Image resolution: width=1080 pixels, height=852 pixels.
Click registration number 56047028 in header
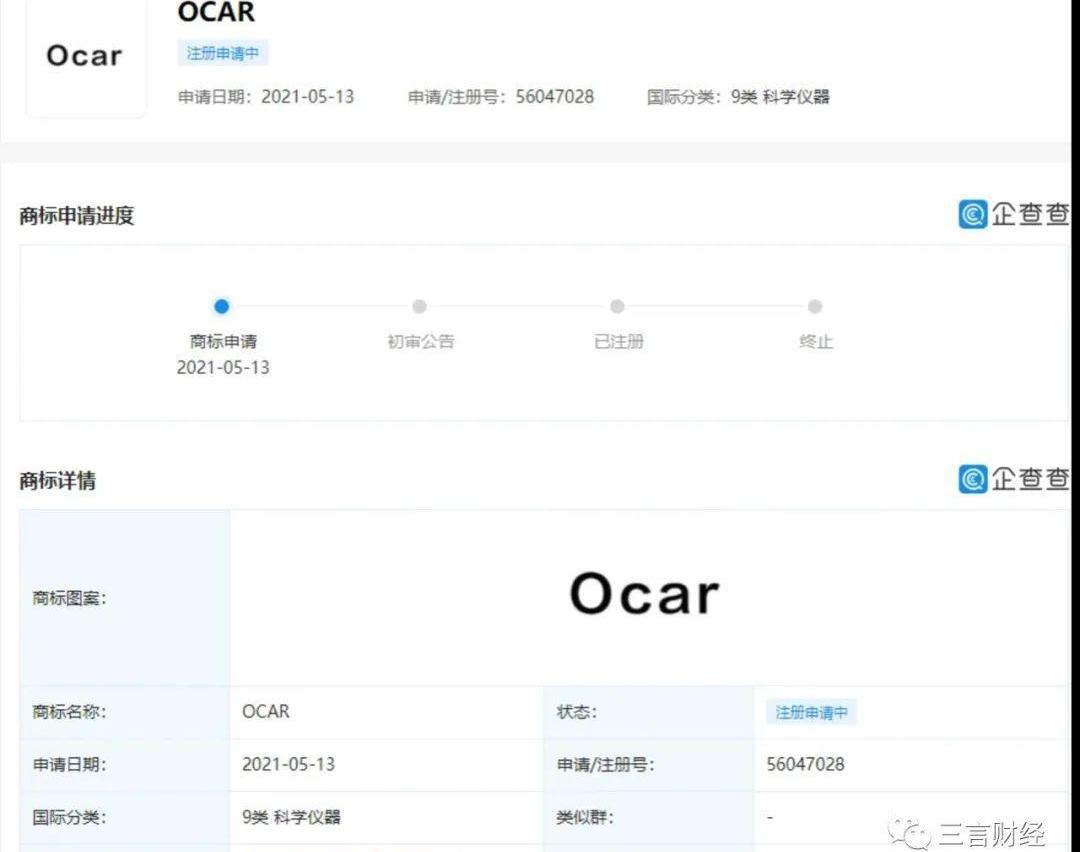point(554,97)
